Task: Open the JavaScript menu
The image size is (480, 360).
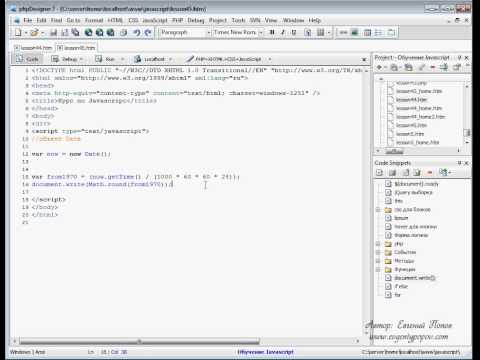Action: (155, 20)
